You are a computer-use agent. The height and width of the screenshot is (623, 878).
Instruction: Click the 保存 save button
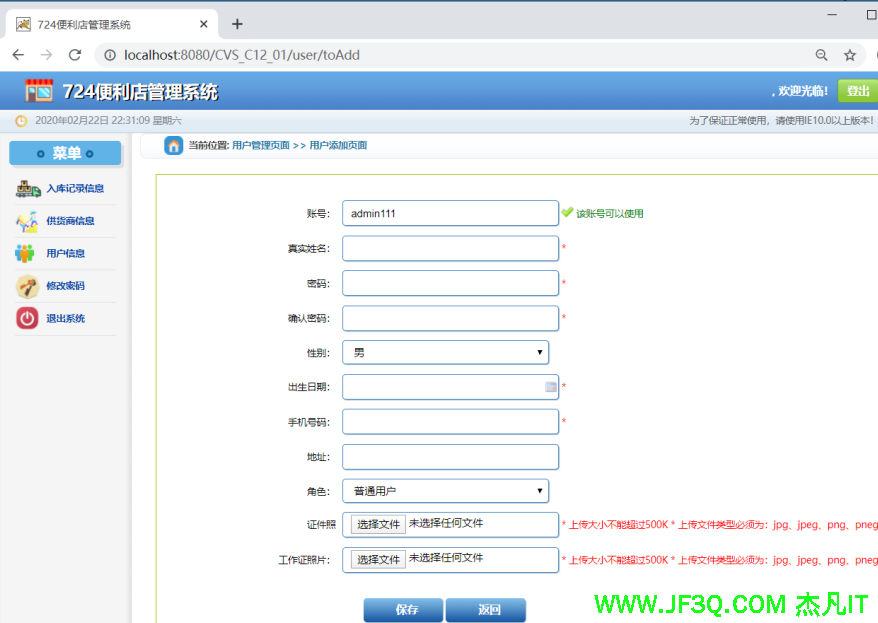(403, 609)
